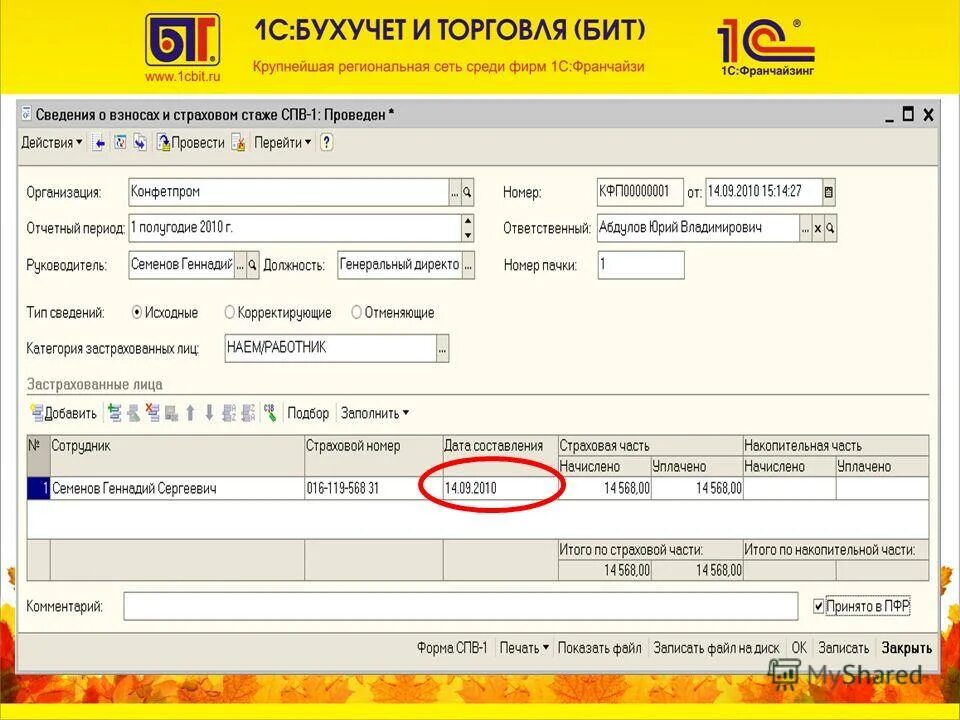This screenshot has height=720, width=960.
Task: Click the copy-document icon with blue arrow
Action: pyautogui.click(x=140, y=143)
